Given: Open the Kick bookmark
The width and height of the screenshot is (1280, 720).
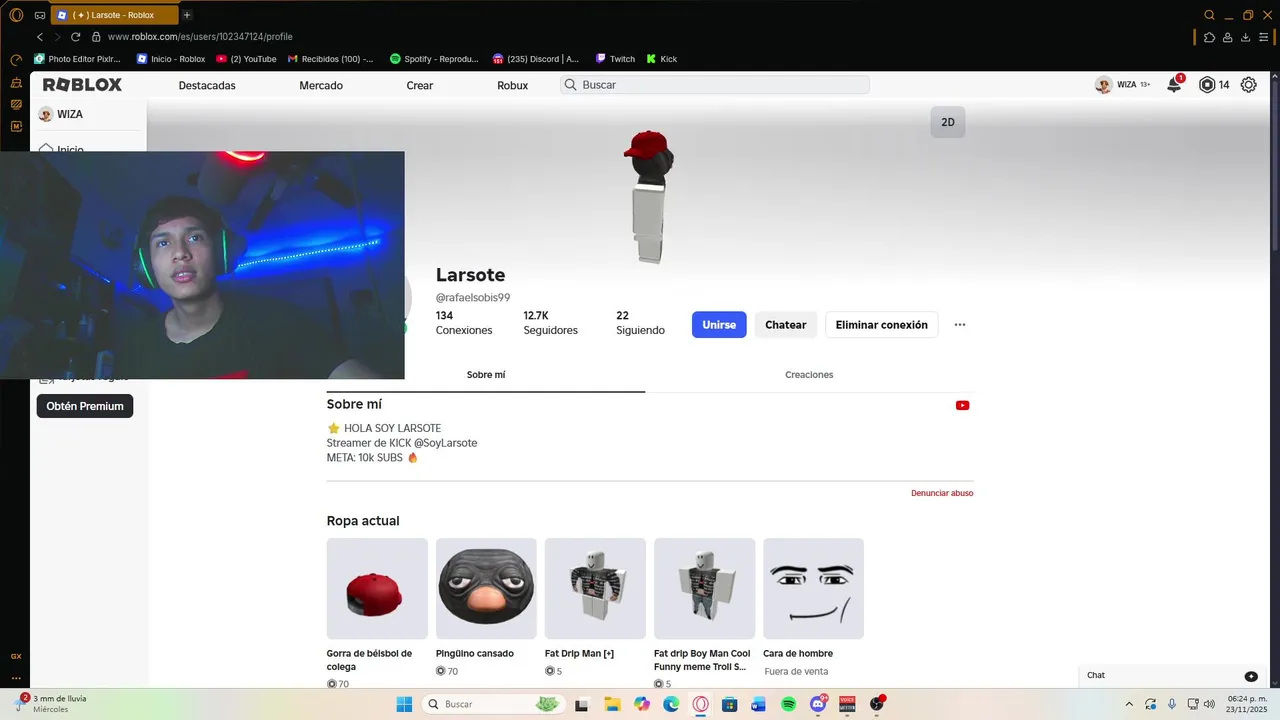Looking at the screenshot, I should click(662, 59).
